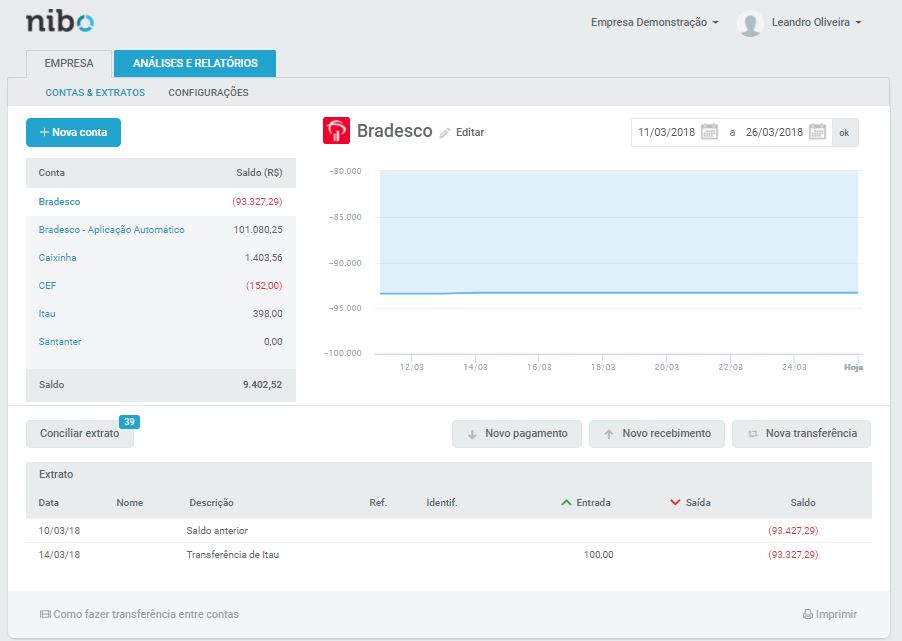
Task: Click the start date field 11/03/2018
Action: click(x=665, y=132)
